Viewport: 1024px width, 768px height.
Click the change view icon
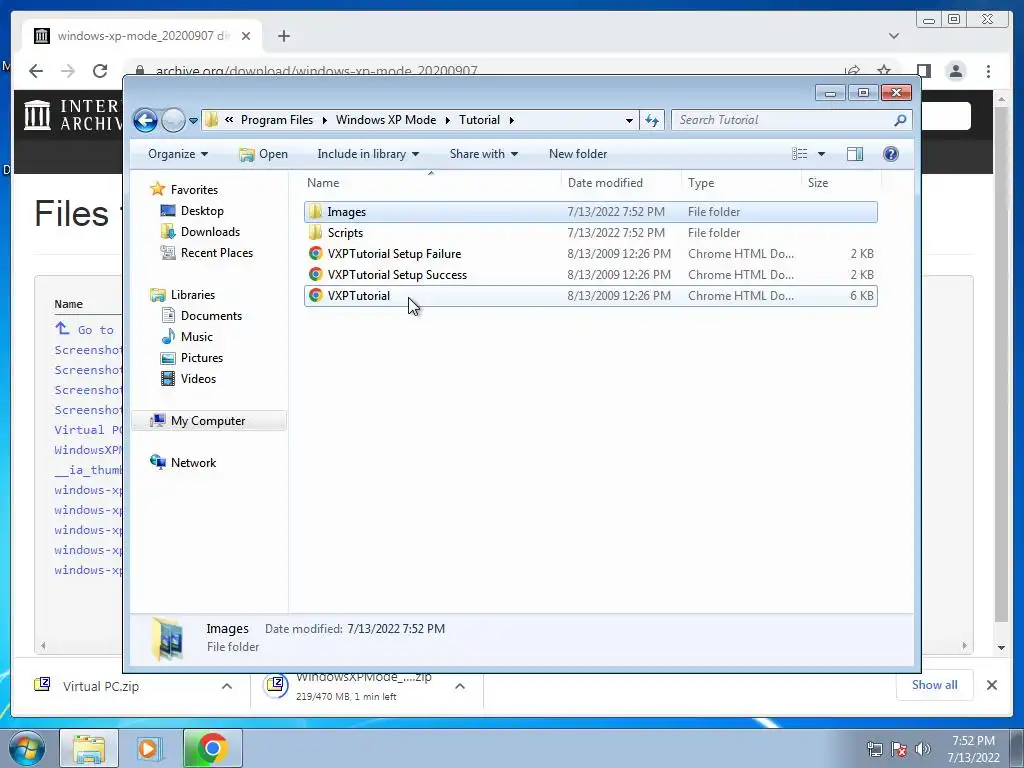coord(799,154)
